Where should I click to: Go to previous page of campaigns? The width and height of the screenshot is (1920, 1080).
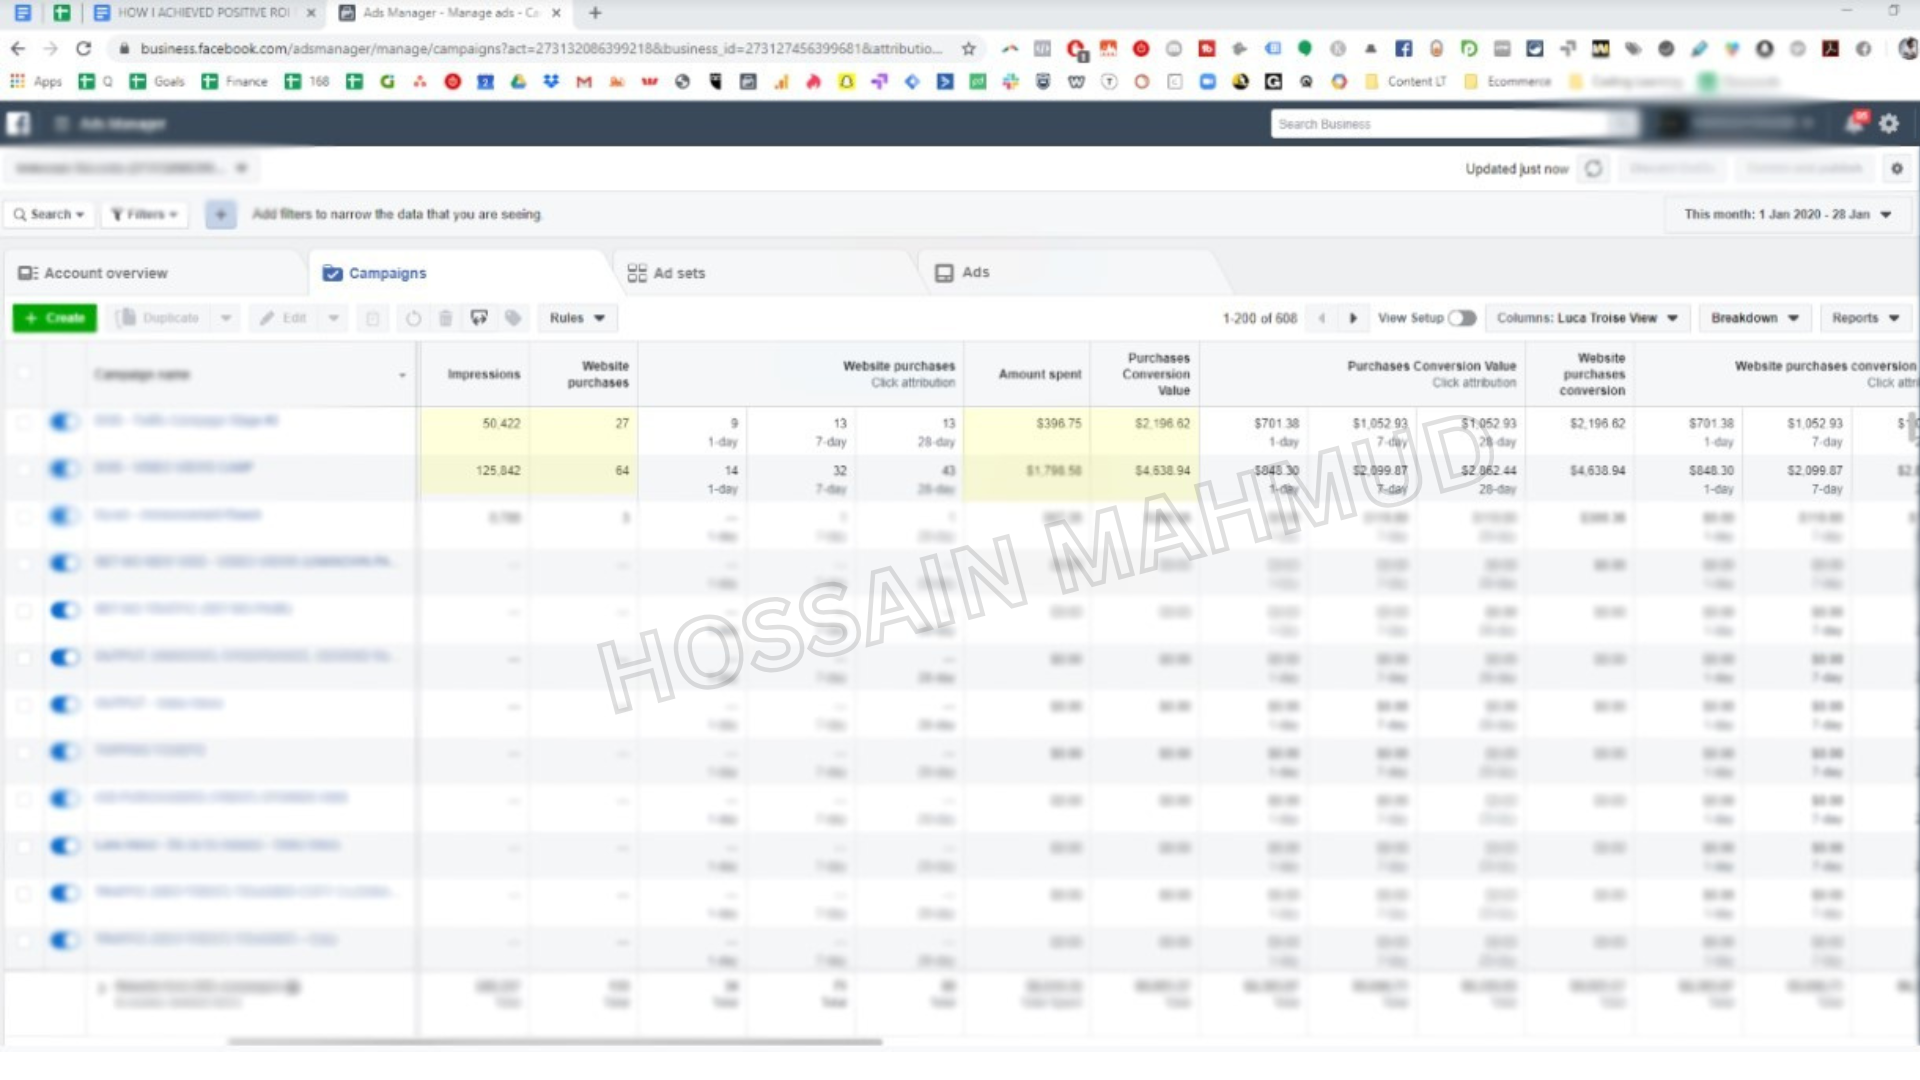coord(1322,318)
